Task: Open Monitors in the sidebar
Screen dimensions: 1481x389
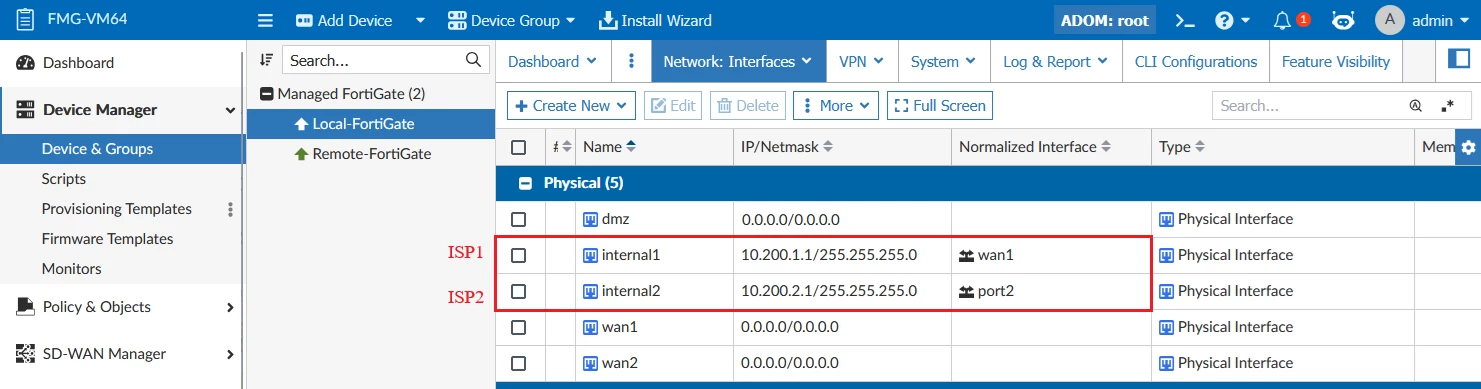Action: pyautogui.click(x=71, y=269)
